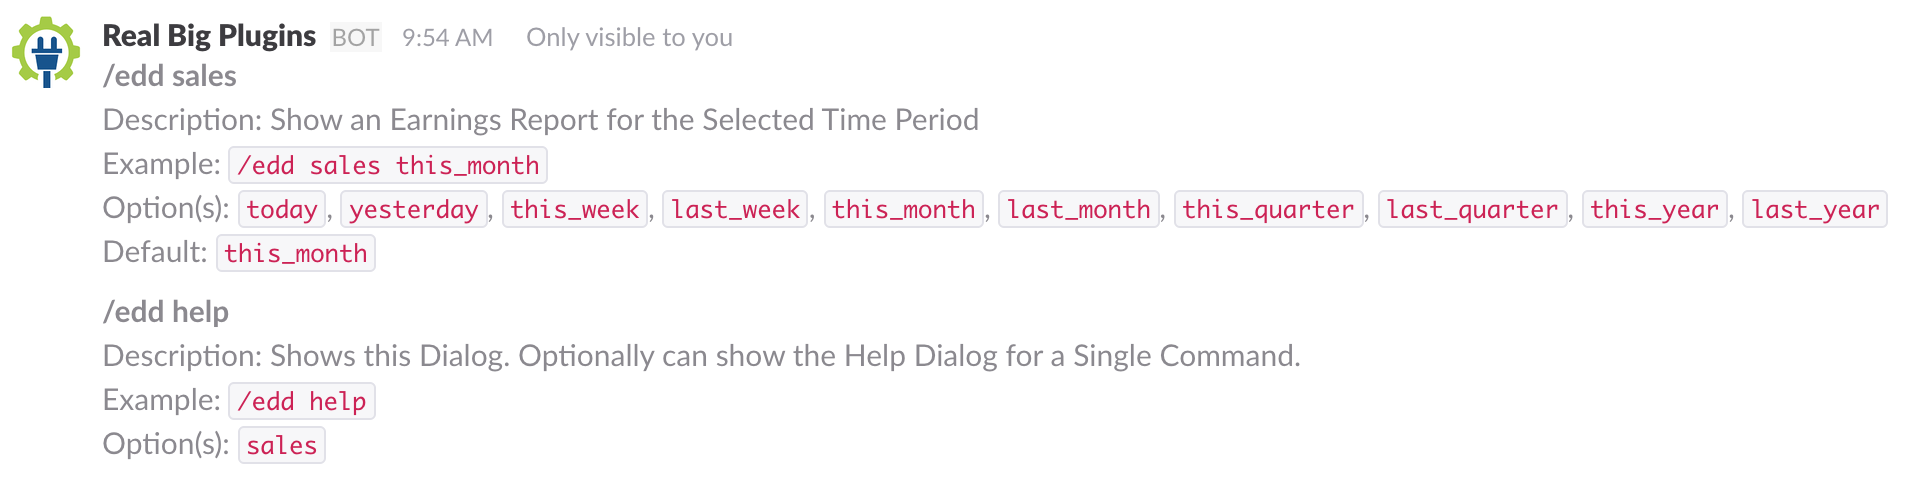Open the Real Big Plugins sender name

209,37
